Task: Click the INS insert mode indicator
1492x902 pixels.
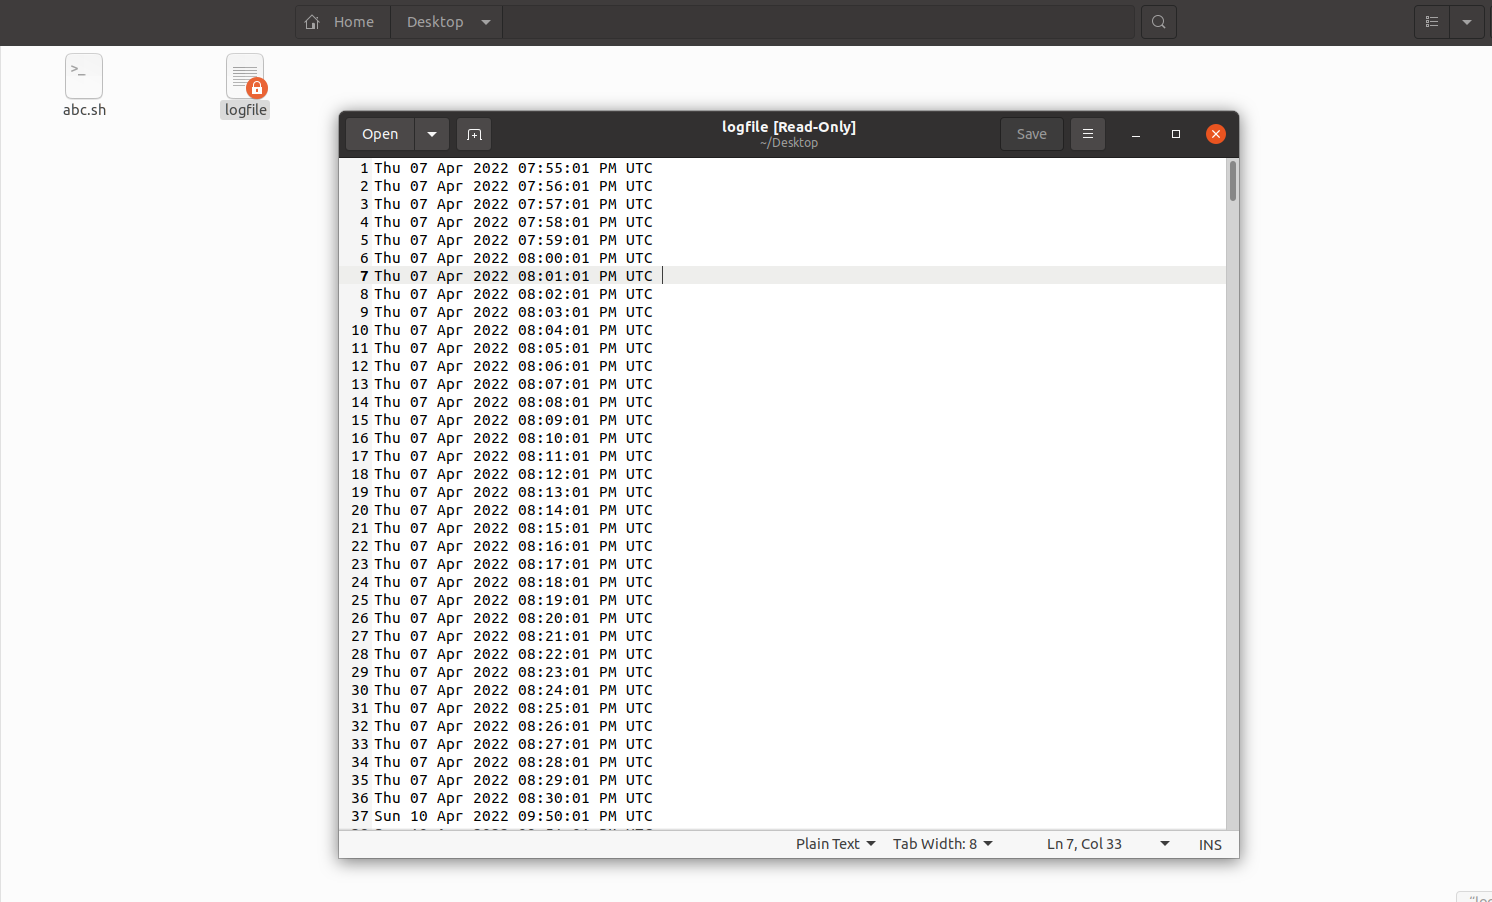Action: tap(1210, 845)
